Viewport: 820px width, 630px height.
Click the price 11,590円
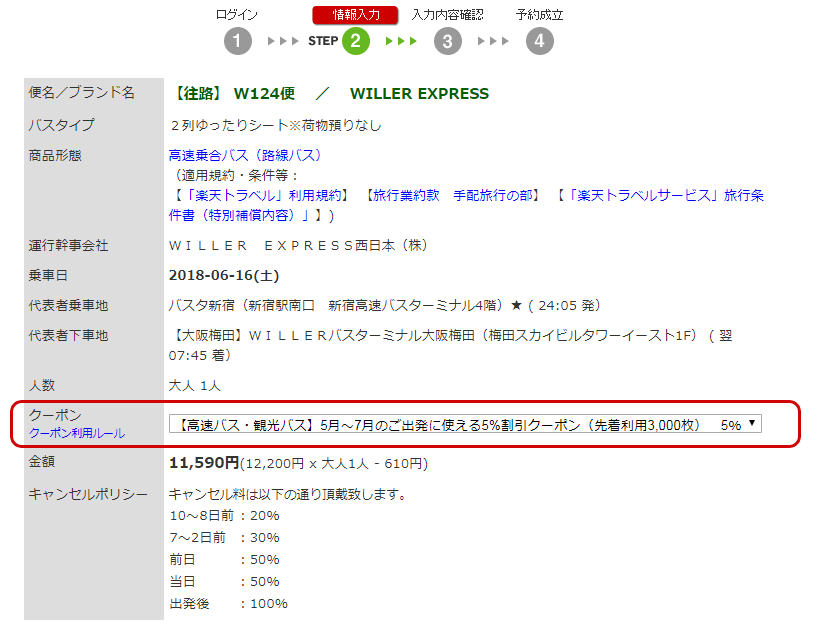click(x=204, y=463)
